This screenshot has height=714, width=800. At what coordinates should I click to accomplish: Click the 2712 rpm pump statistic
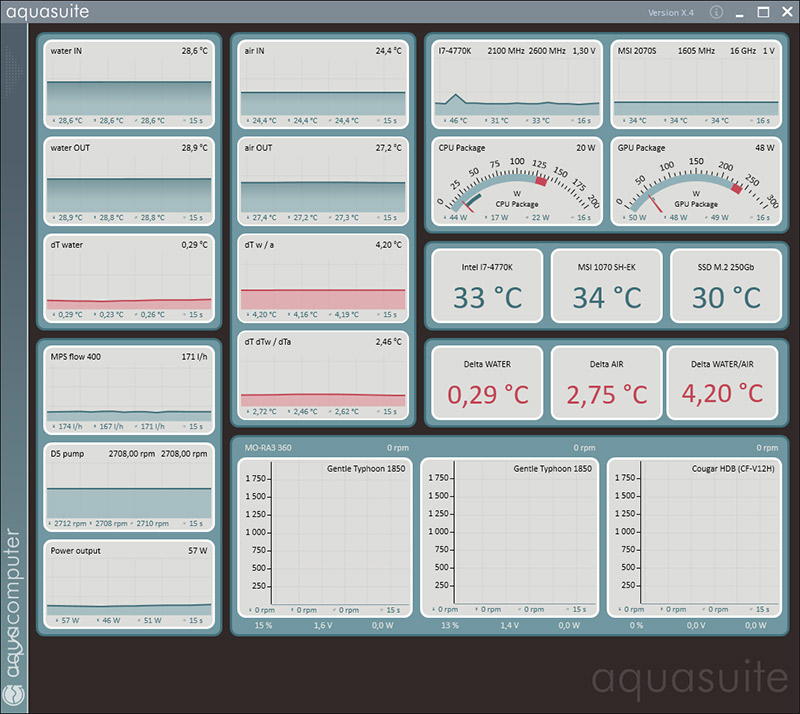[70, 523]
